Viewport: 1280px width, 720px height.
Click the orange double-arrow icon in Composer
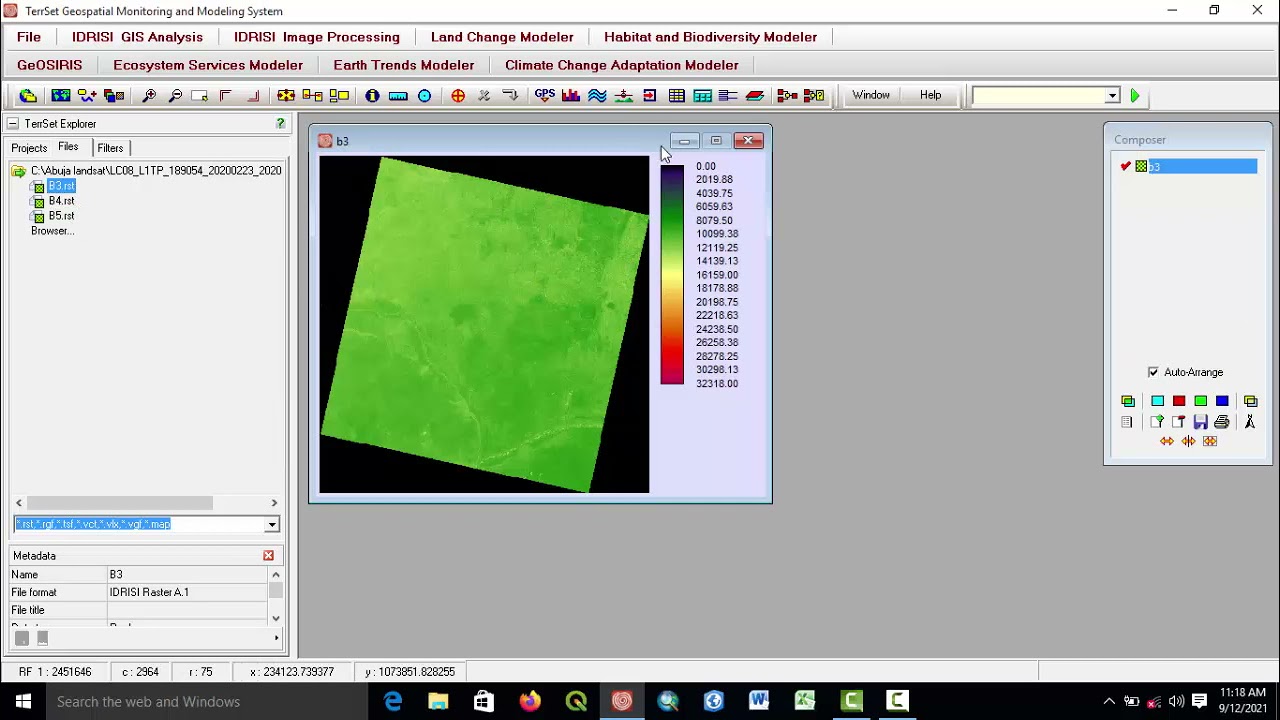1167,441
